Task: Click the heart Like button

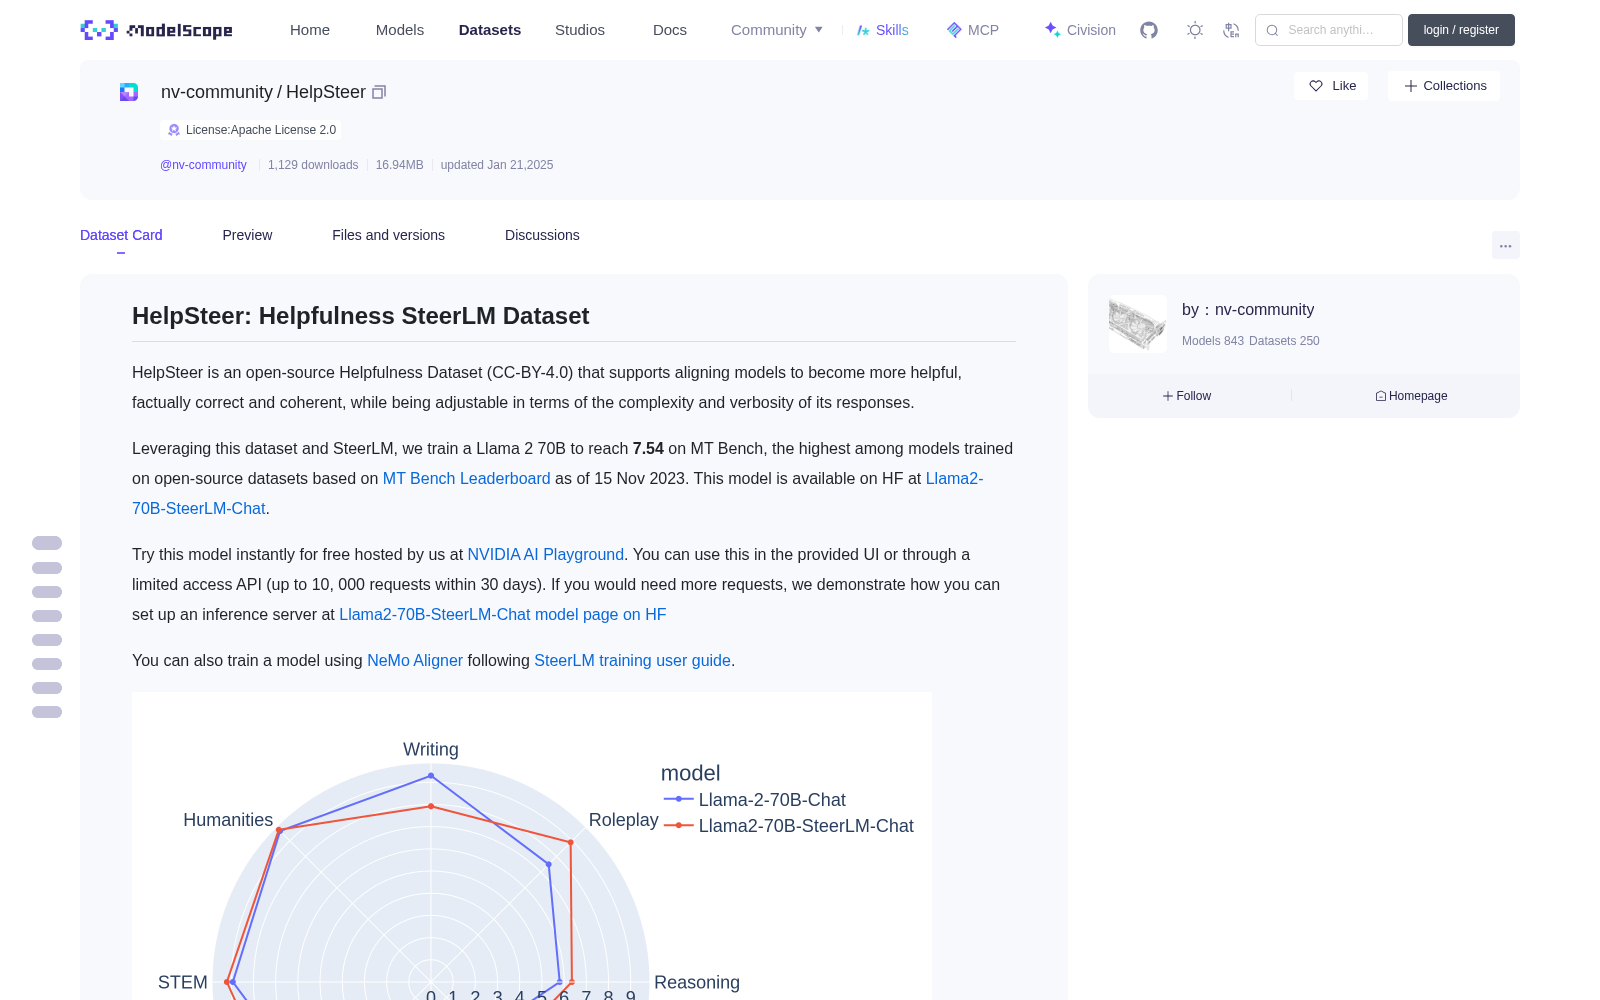Action: (1331, 86)
